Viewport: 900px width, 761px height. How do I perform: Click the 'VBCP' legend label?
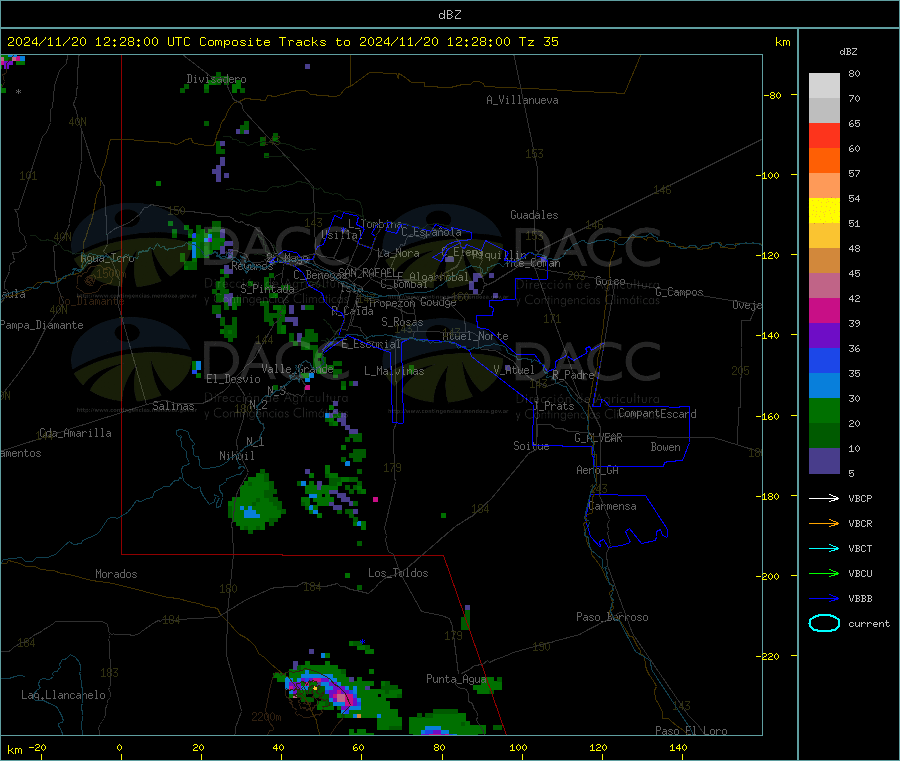point(860,498)
